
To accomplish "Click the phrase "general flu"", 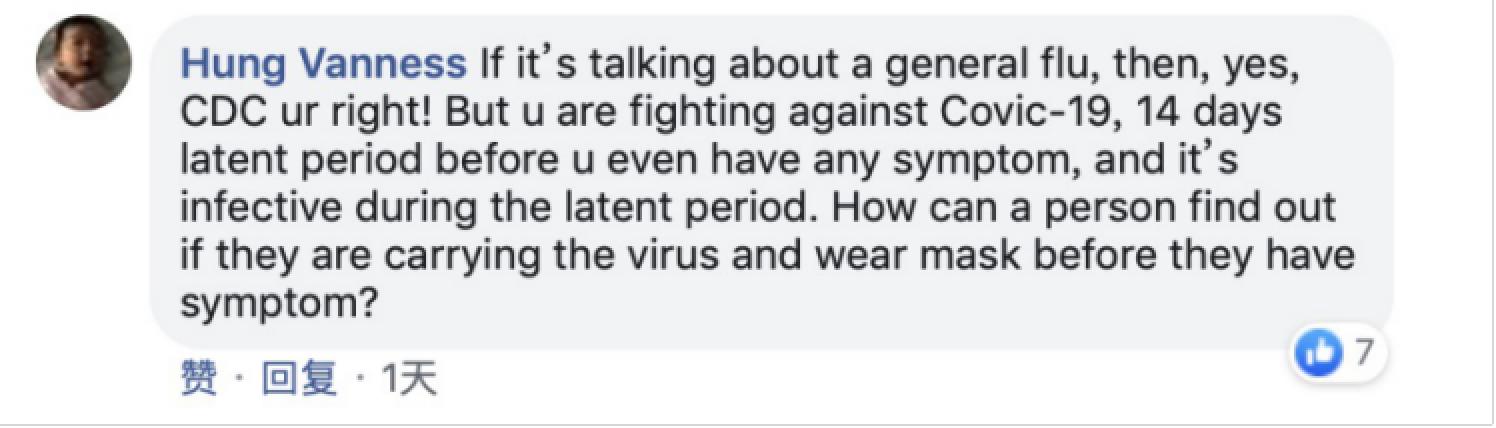I will click(858, 65).
